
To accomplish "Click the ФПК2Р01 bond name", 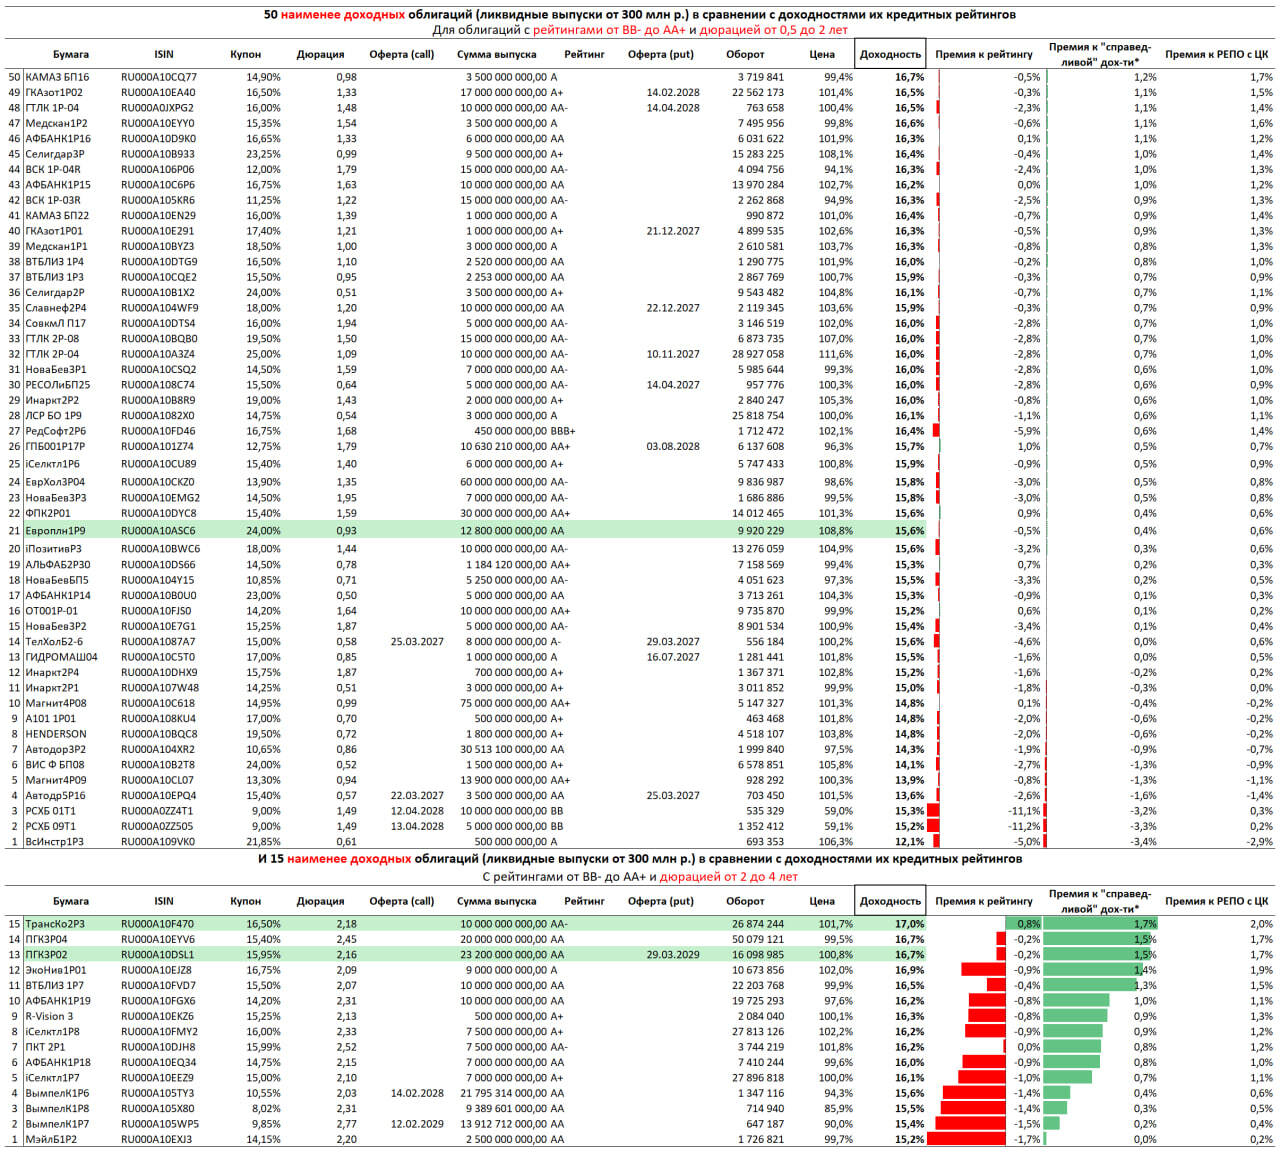I will [x=48, y=513].
